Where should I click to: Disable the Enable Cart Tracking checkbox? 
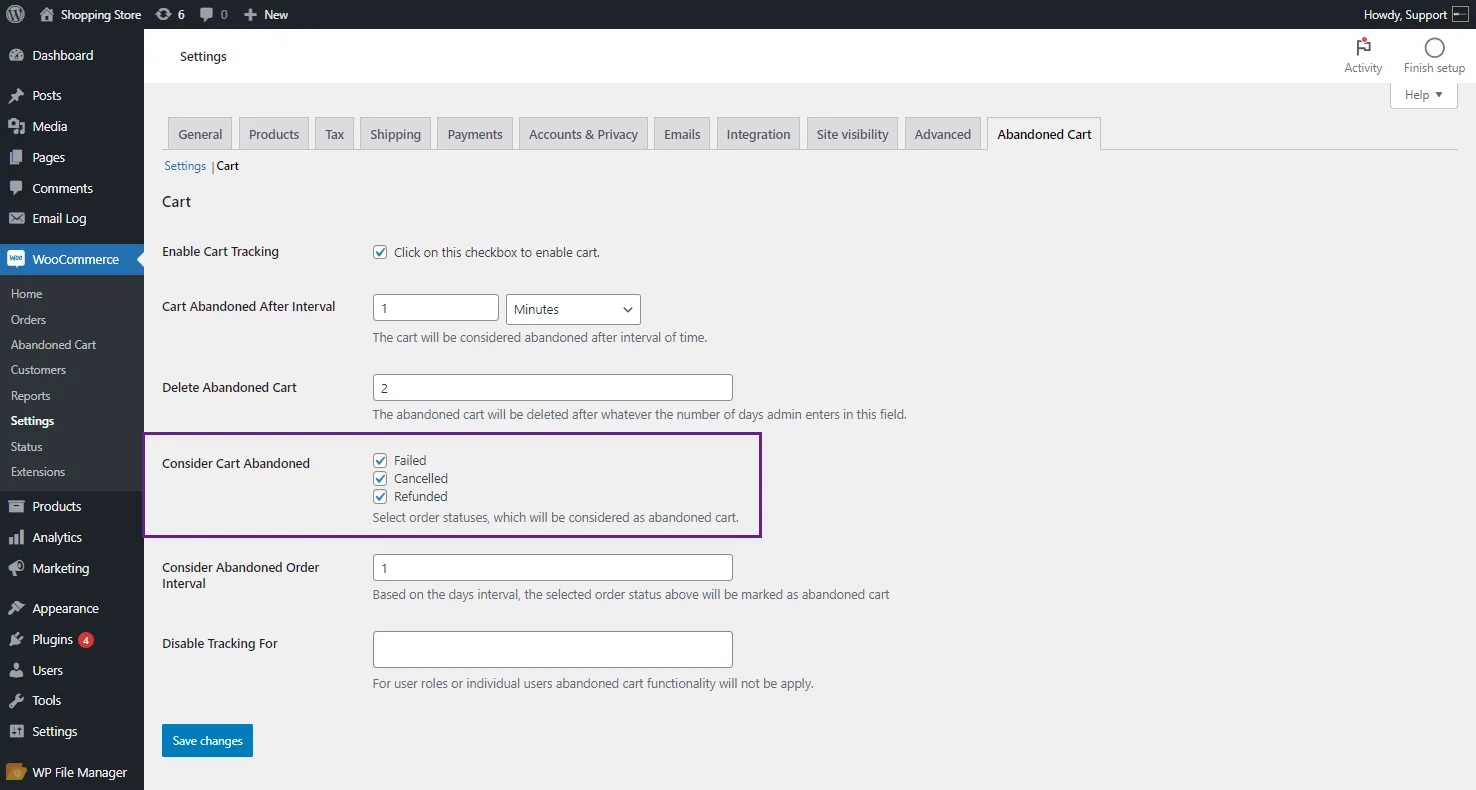(x=380, y=252)
